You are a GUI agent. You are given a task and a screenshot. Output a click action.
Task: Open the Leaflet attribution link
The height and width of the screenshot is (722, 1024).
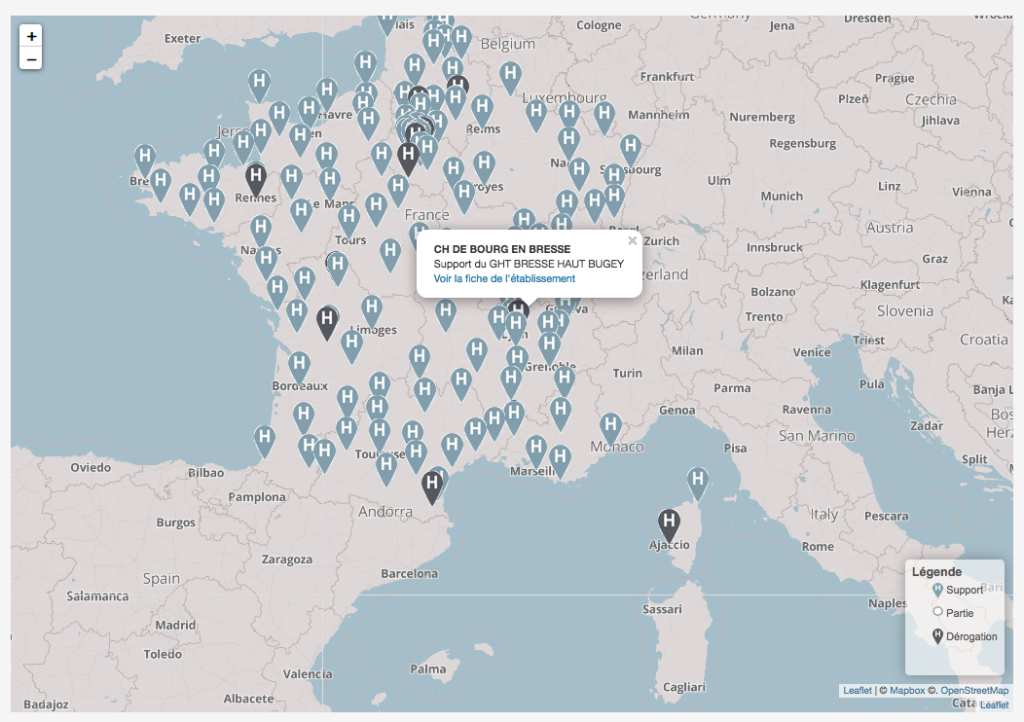click(x=857, y=690)
